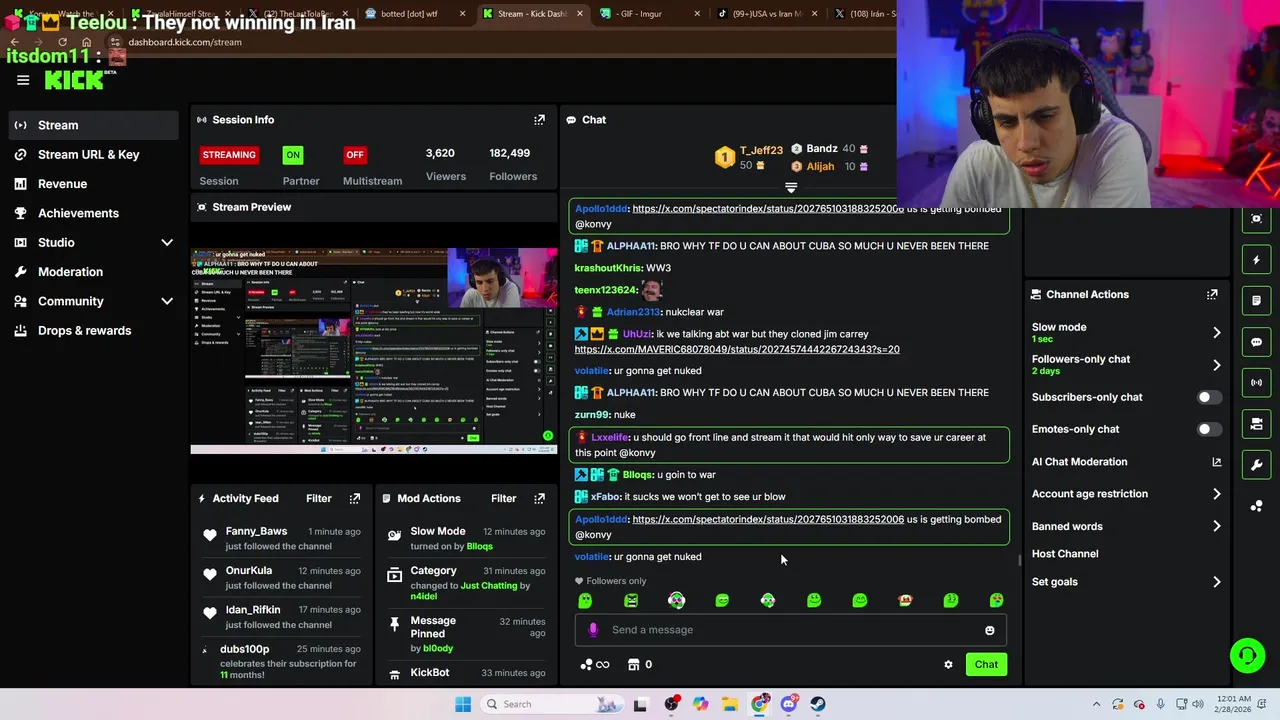Click the stream preview icon in right sidebar
Image resolution: width=1280 pixels, height=720 pixels.
(x=1257, y=219)
